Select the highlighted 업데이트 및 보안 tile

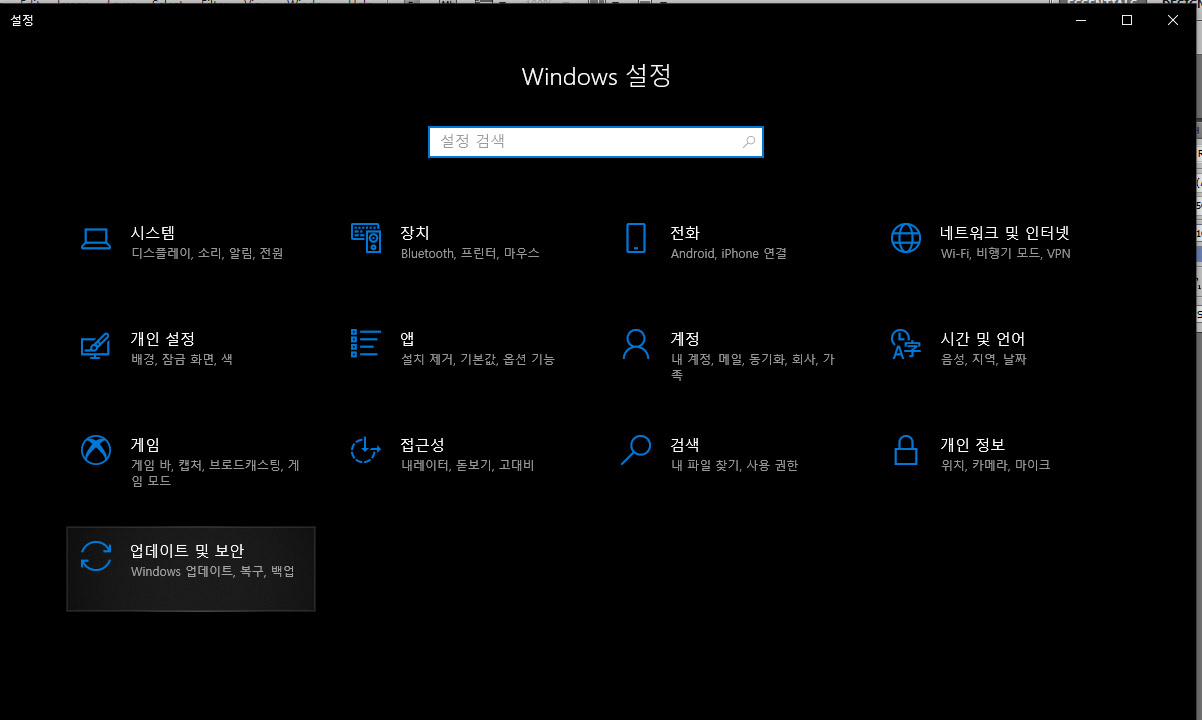[x=190, y=568]
